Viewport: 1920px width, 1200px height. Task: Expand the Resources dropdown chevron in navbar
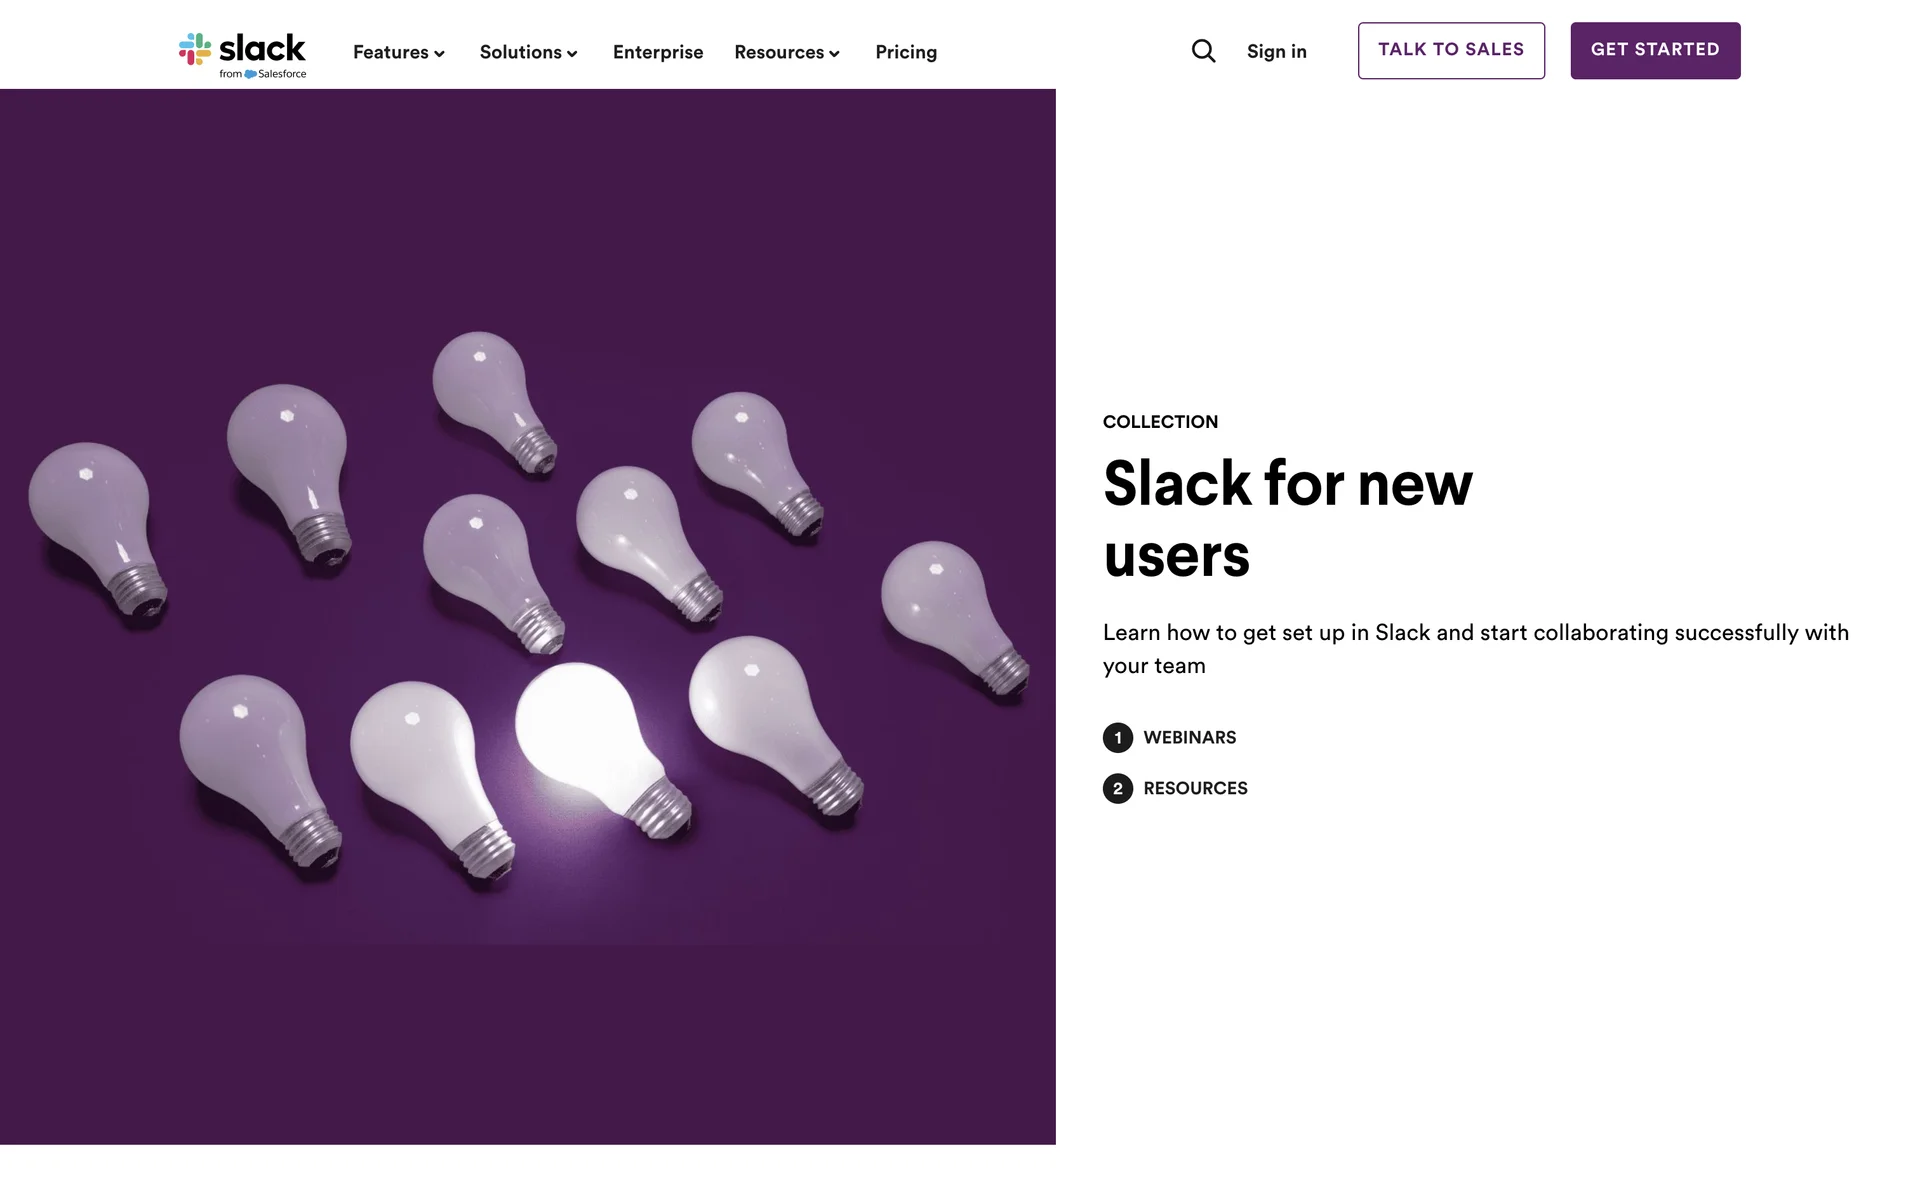[x=834, y=54]
